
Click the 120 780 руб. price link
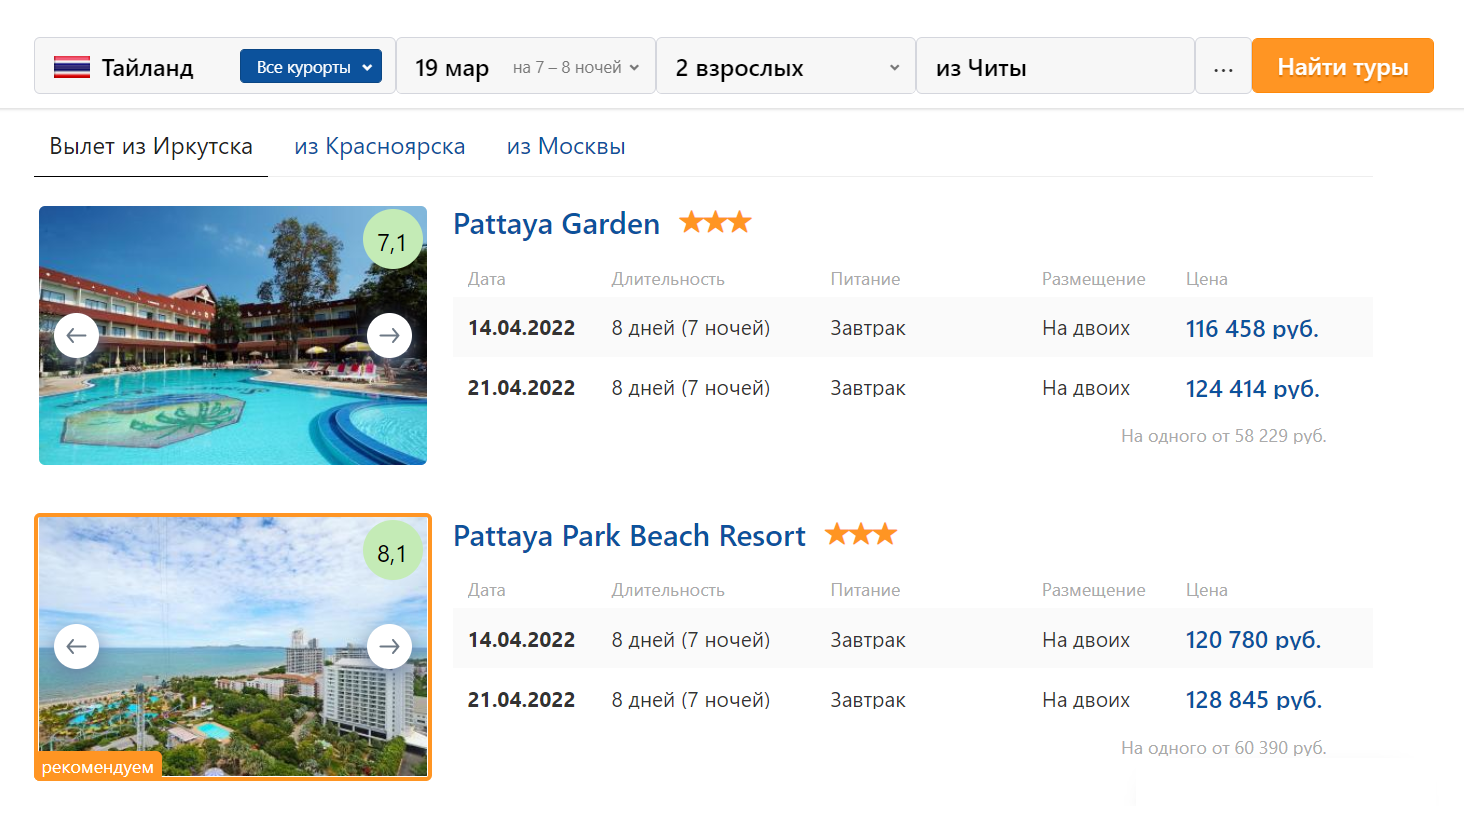pyautogui.click(x=1253, y=639)
